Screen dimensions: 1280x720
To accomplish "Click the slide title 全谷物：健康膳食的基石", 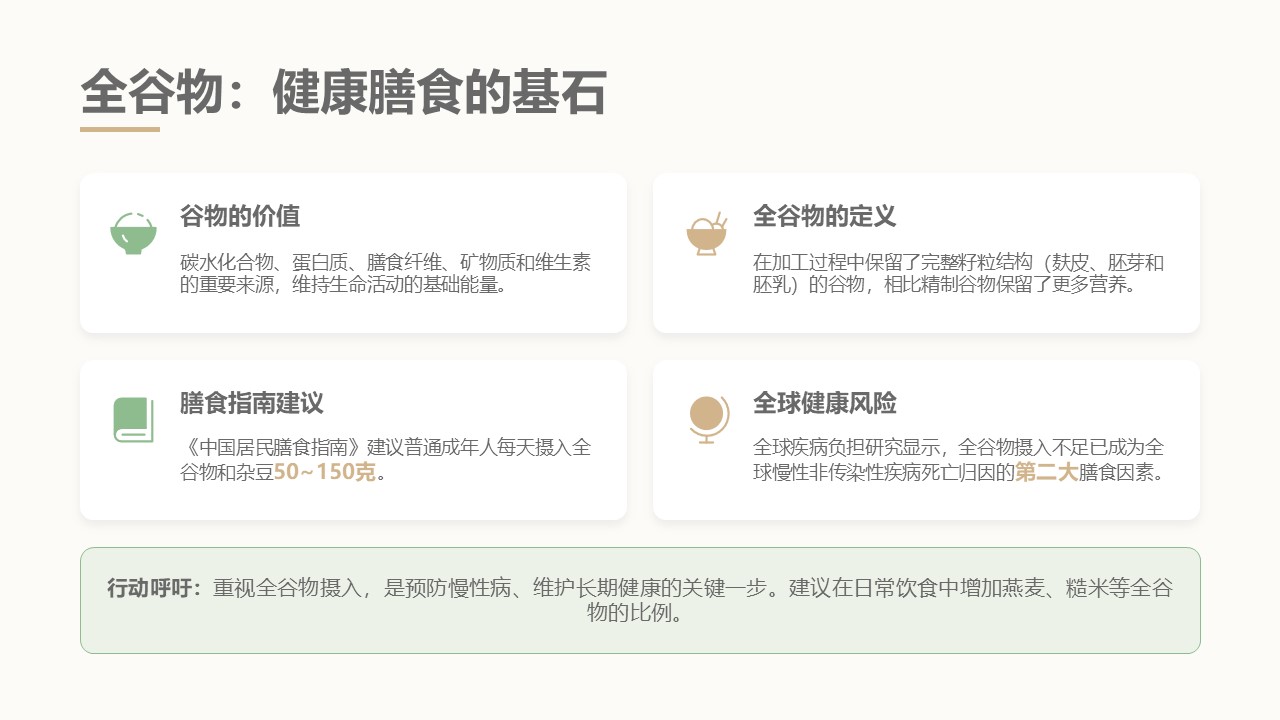I will click(x=343, y=94).
